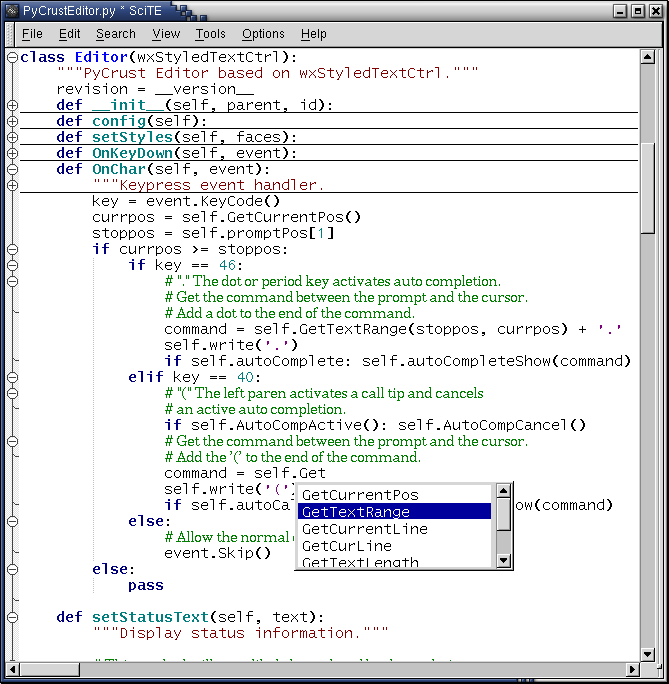Open the Tools menu

click(210, 34)
